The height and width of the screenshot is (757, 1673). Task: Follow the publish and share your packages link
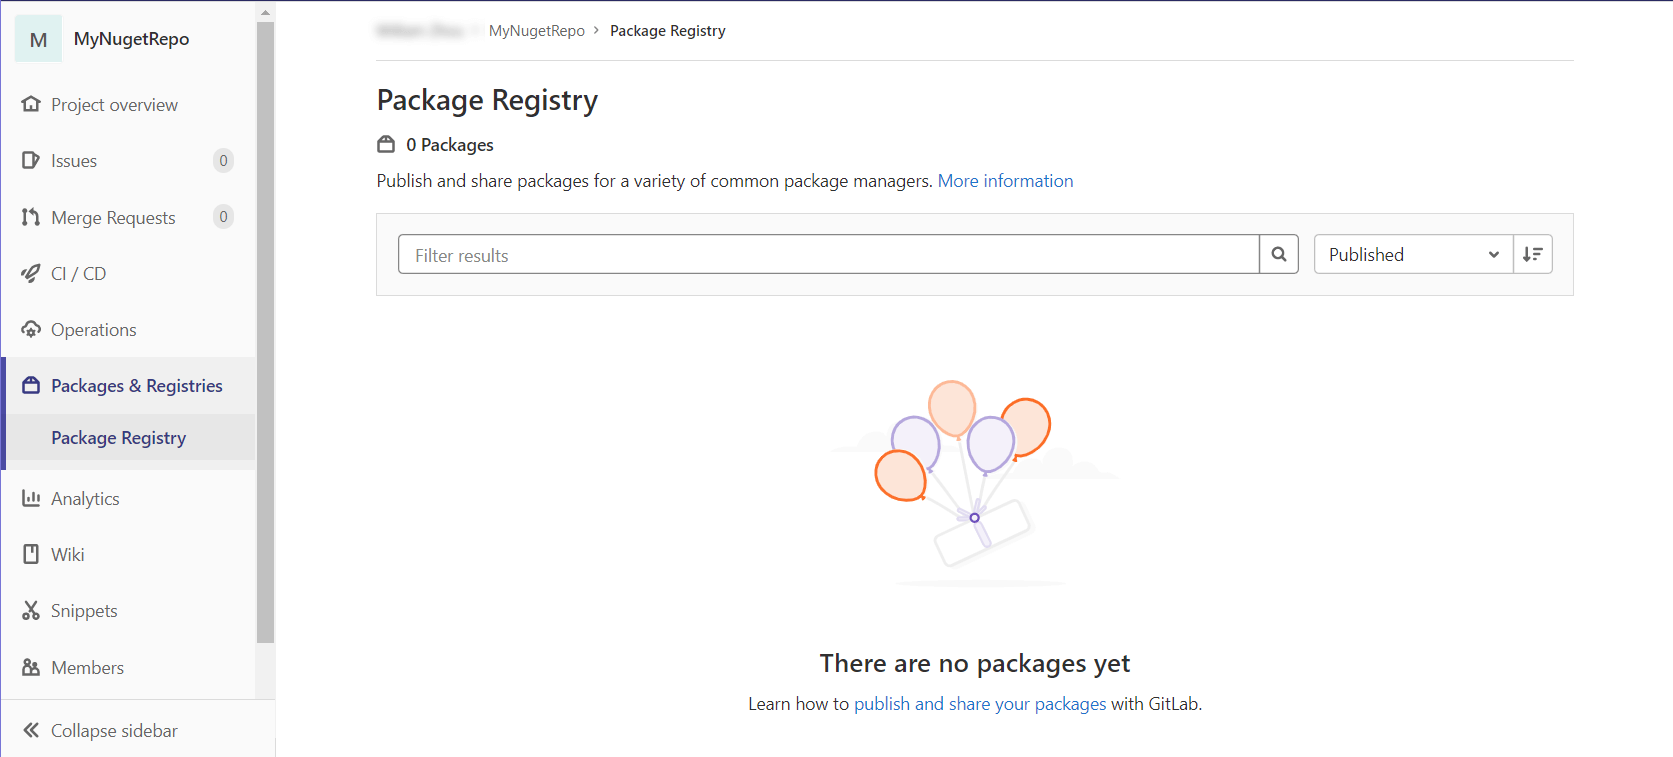pyautogui.click(x=979, y=703)
